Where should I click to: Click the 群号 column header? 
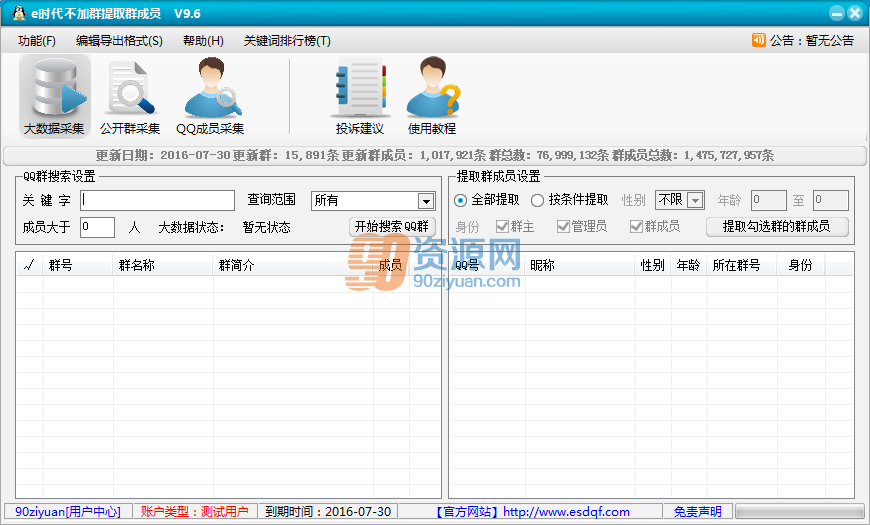point(78,265)
